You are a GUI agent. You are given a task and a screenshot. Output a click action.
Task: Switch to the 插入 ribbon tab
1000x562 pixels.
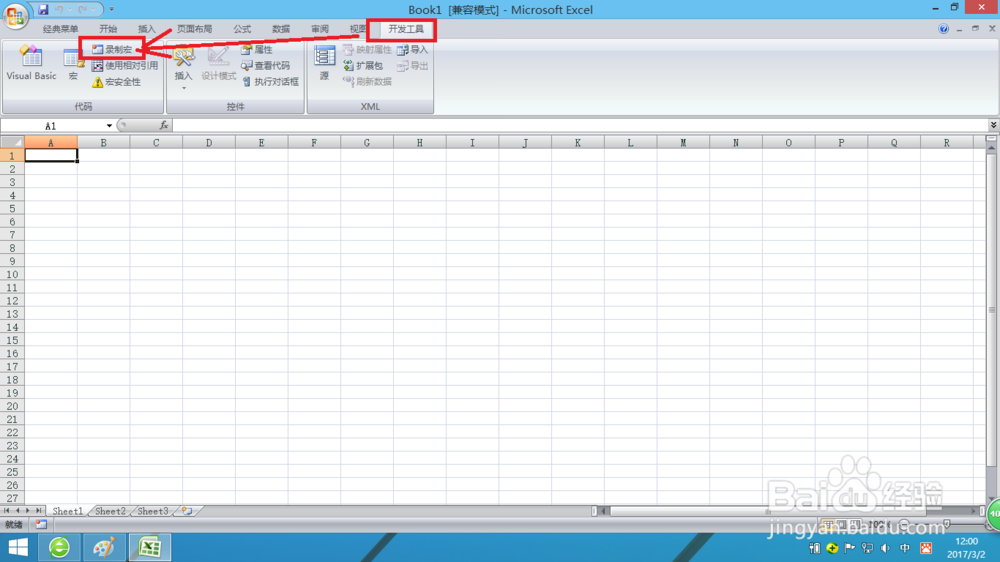pos(147,29)
